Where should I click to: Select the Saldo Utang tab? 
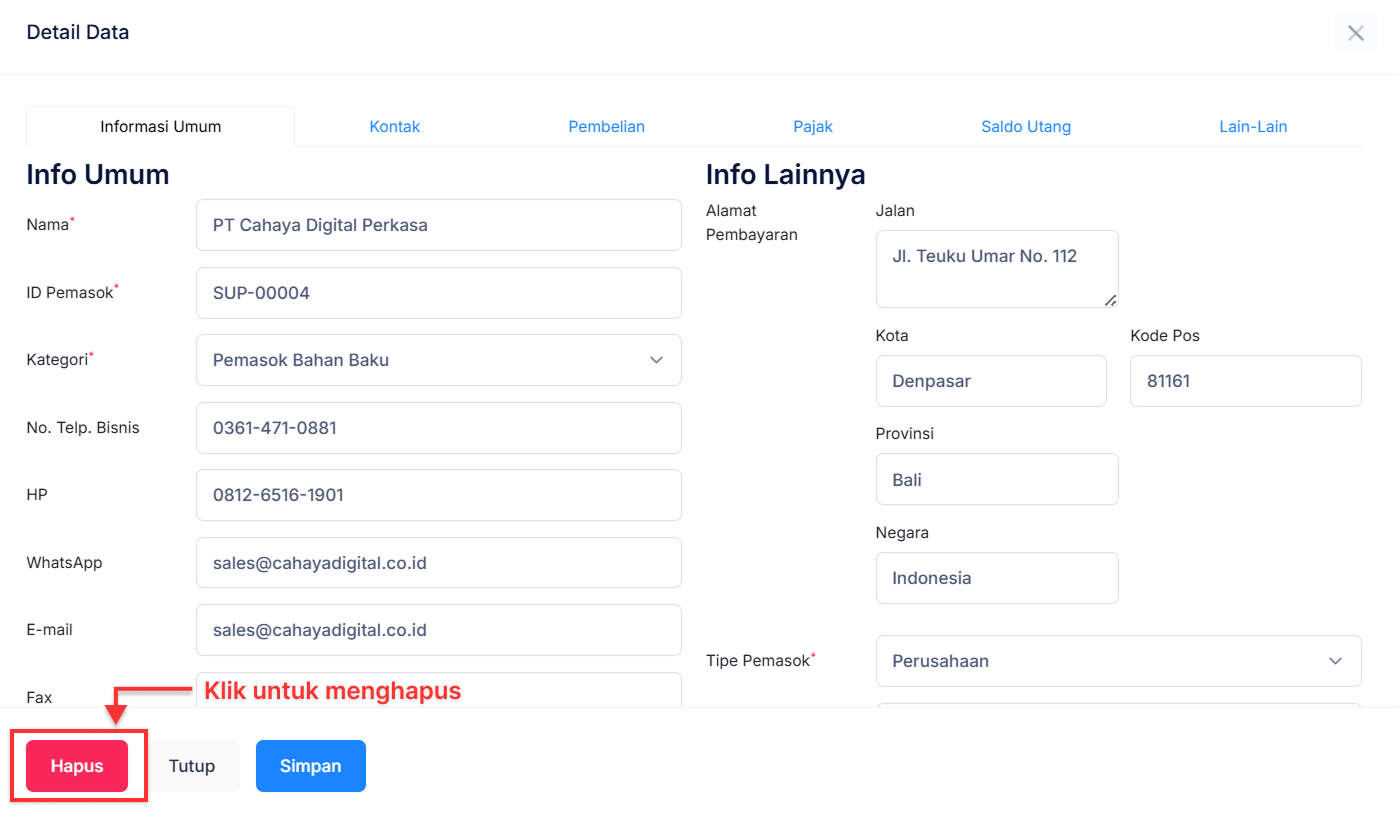[1025, 127]
